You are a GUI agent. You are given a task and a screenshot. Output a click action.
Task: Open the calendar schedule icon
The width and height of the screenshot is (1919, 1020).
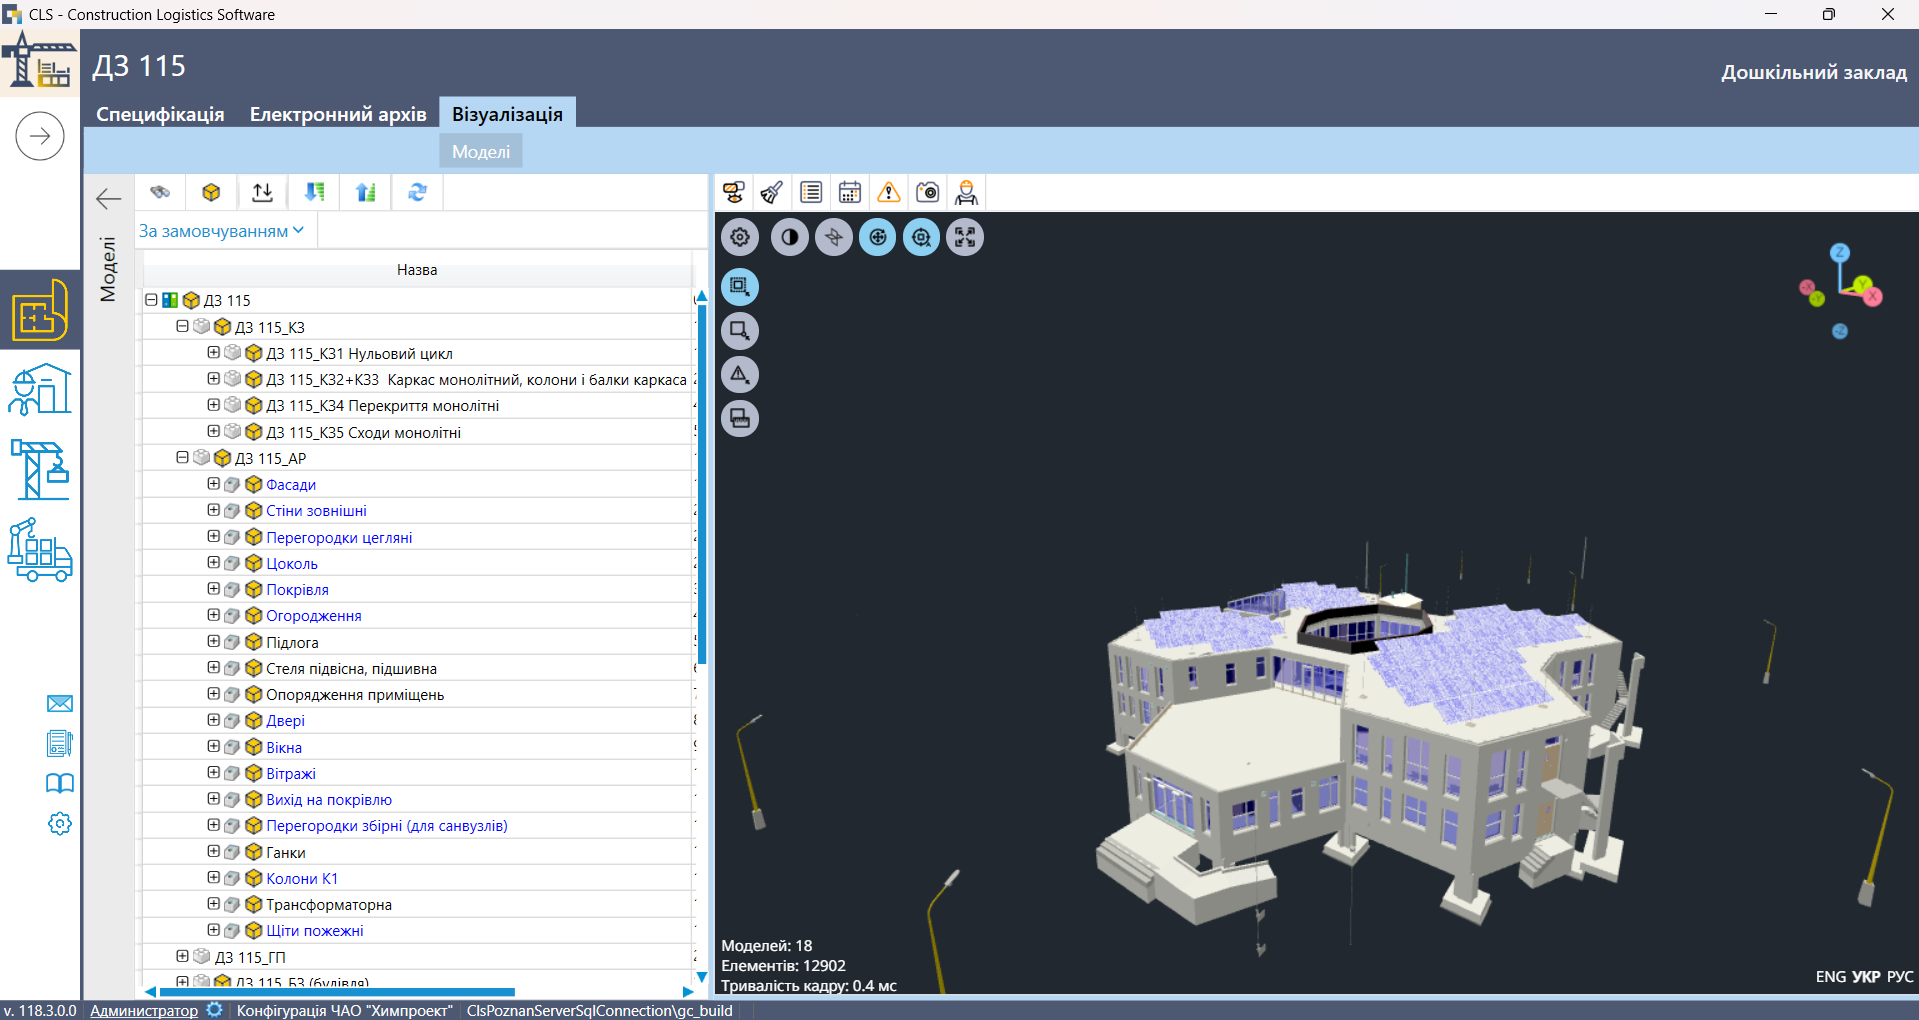850,192
